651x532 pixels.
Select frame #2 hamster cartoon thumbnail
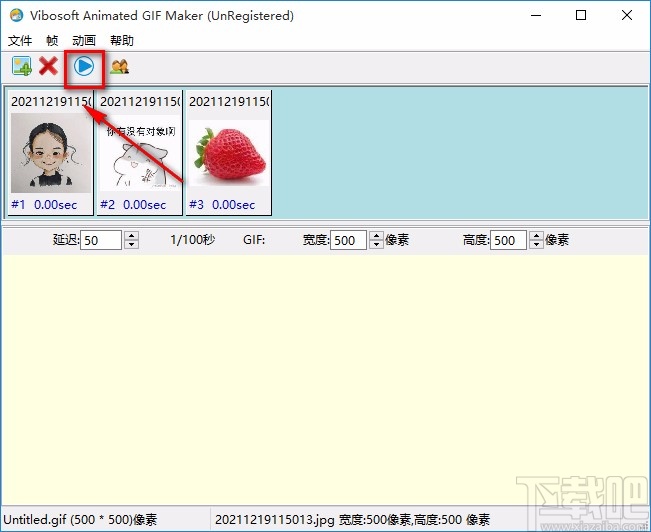[140, 155]
